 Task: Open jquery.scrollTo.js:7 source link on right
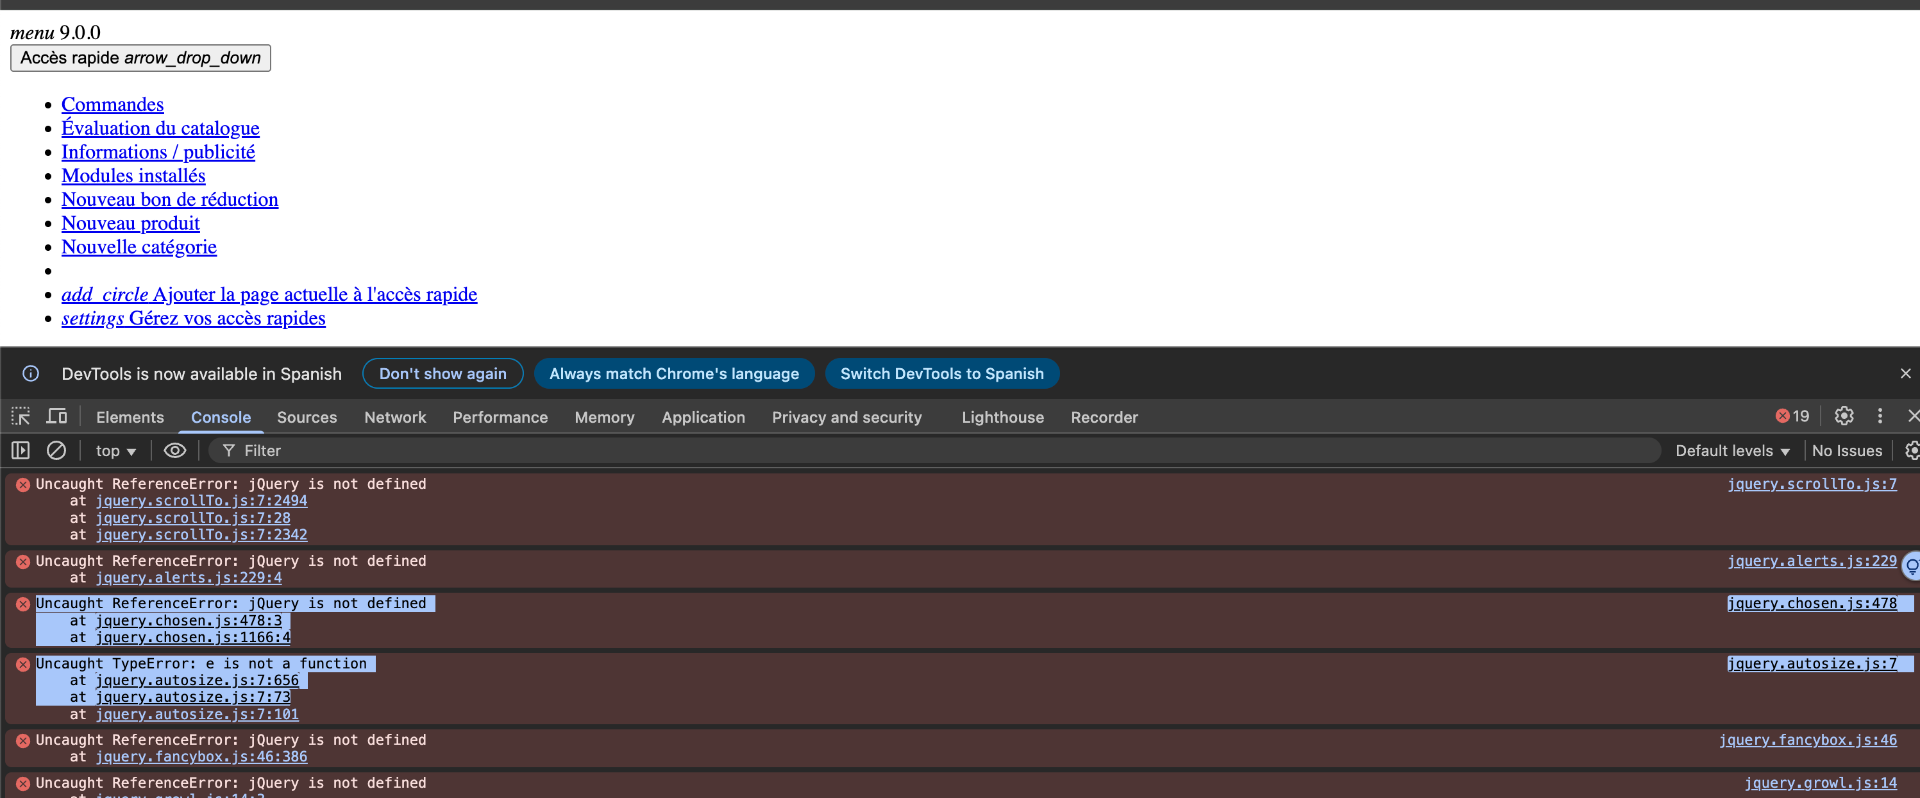click(1812, 484)
